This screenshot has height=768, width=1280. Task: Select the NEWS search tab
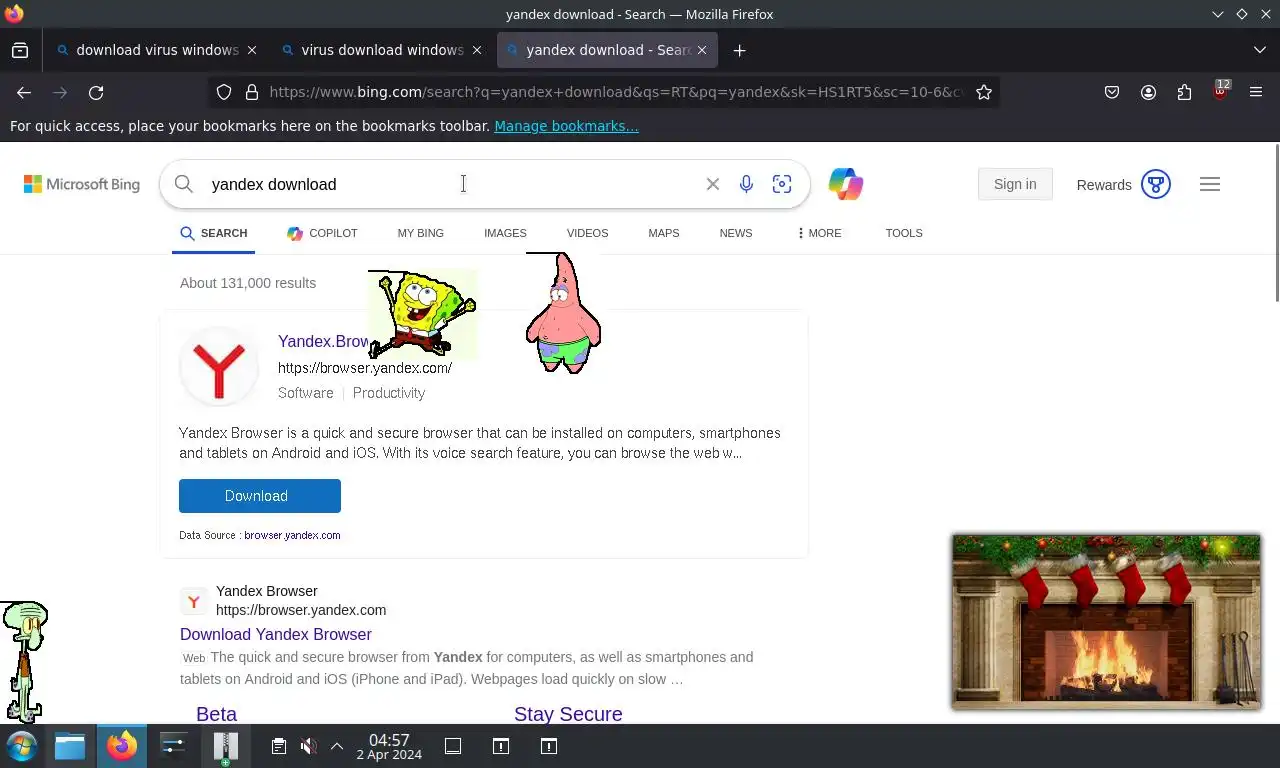coord(736,233)
